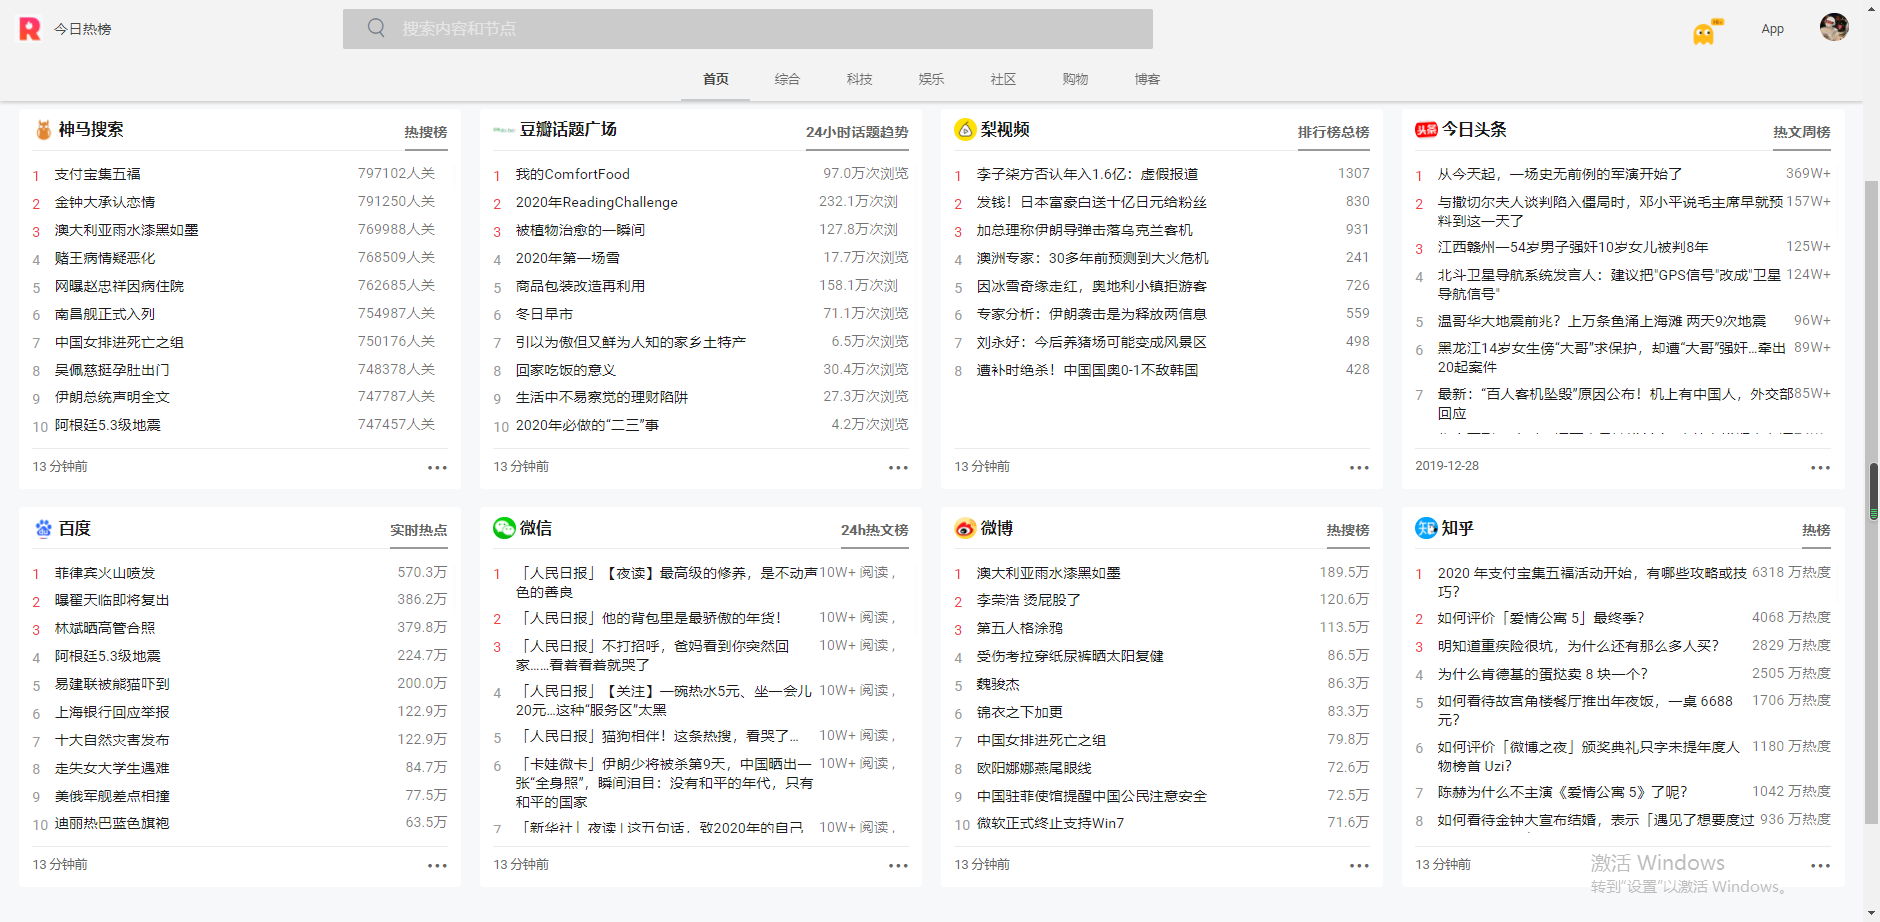Open 我的ComfortFood douban topic
1880x922 pixels.
573,174
